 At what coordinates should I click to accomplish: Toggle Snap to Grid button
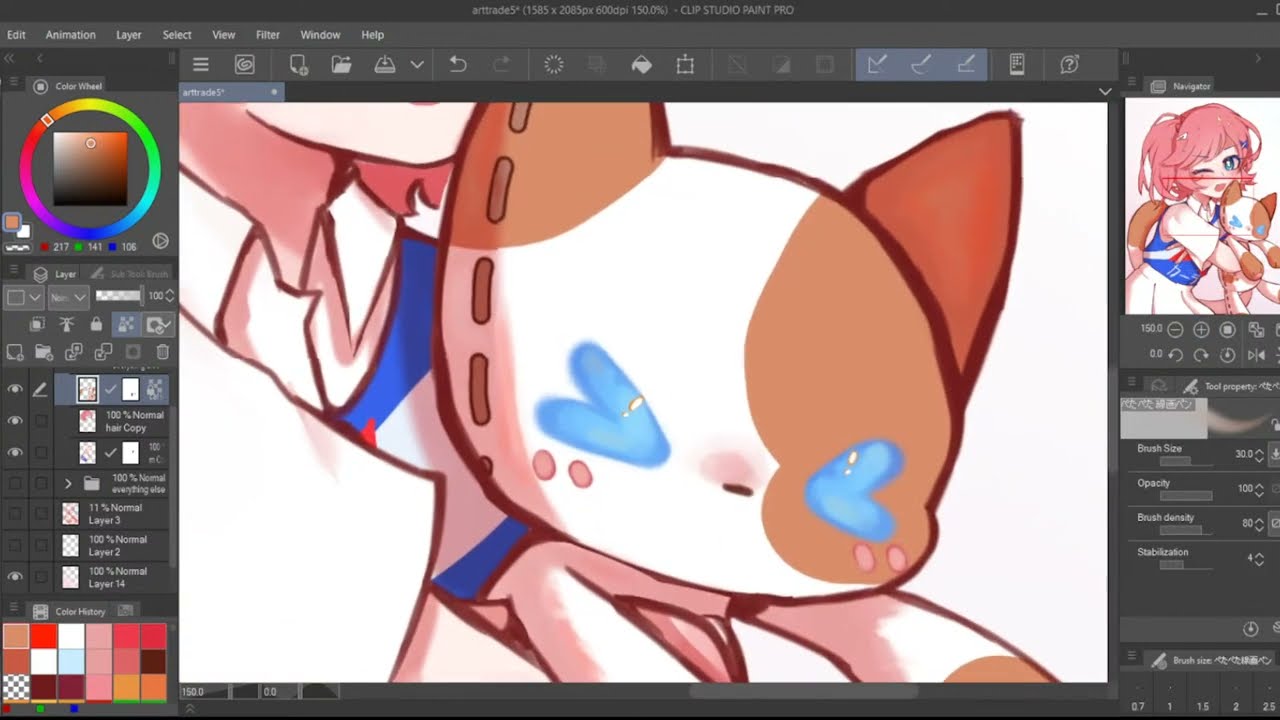pyautogui.click(x=966, y=65)
